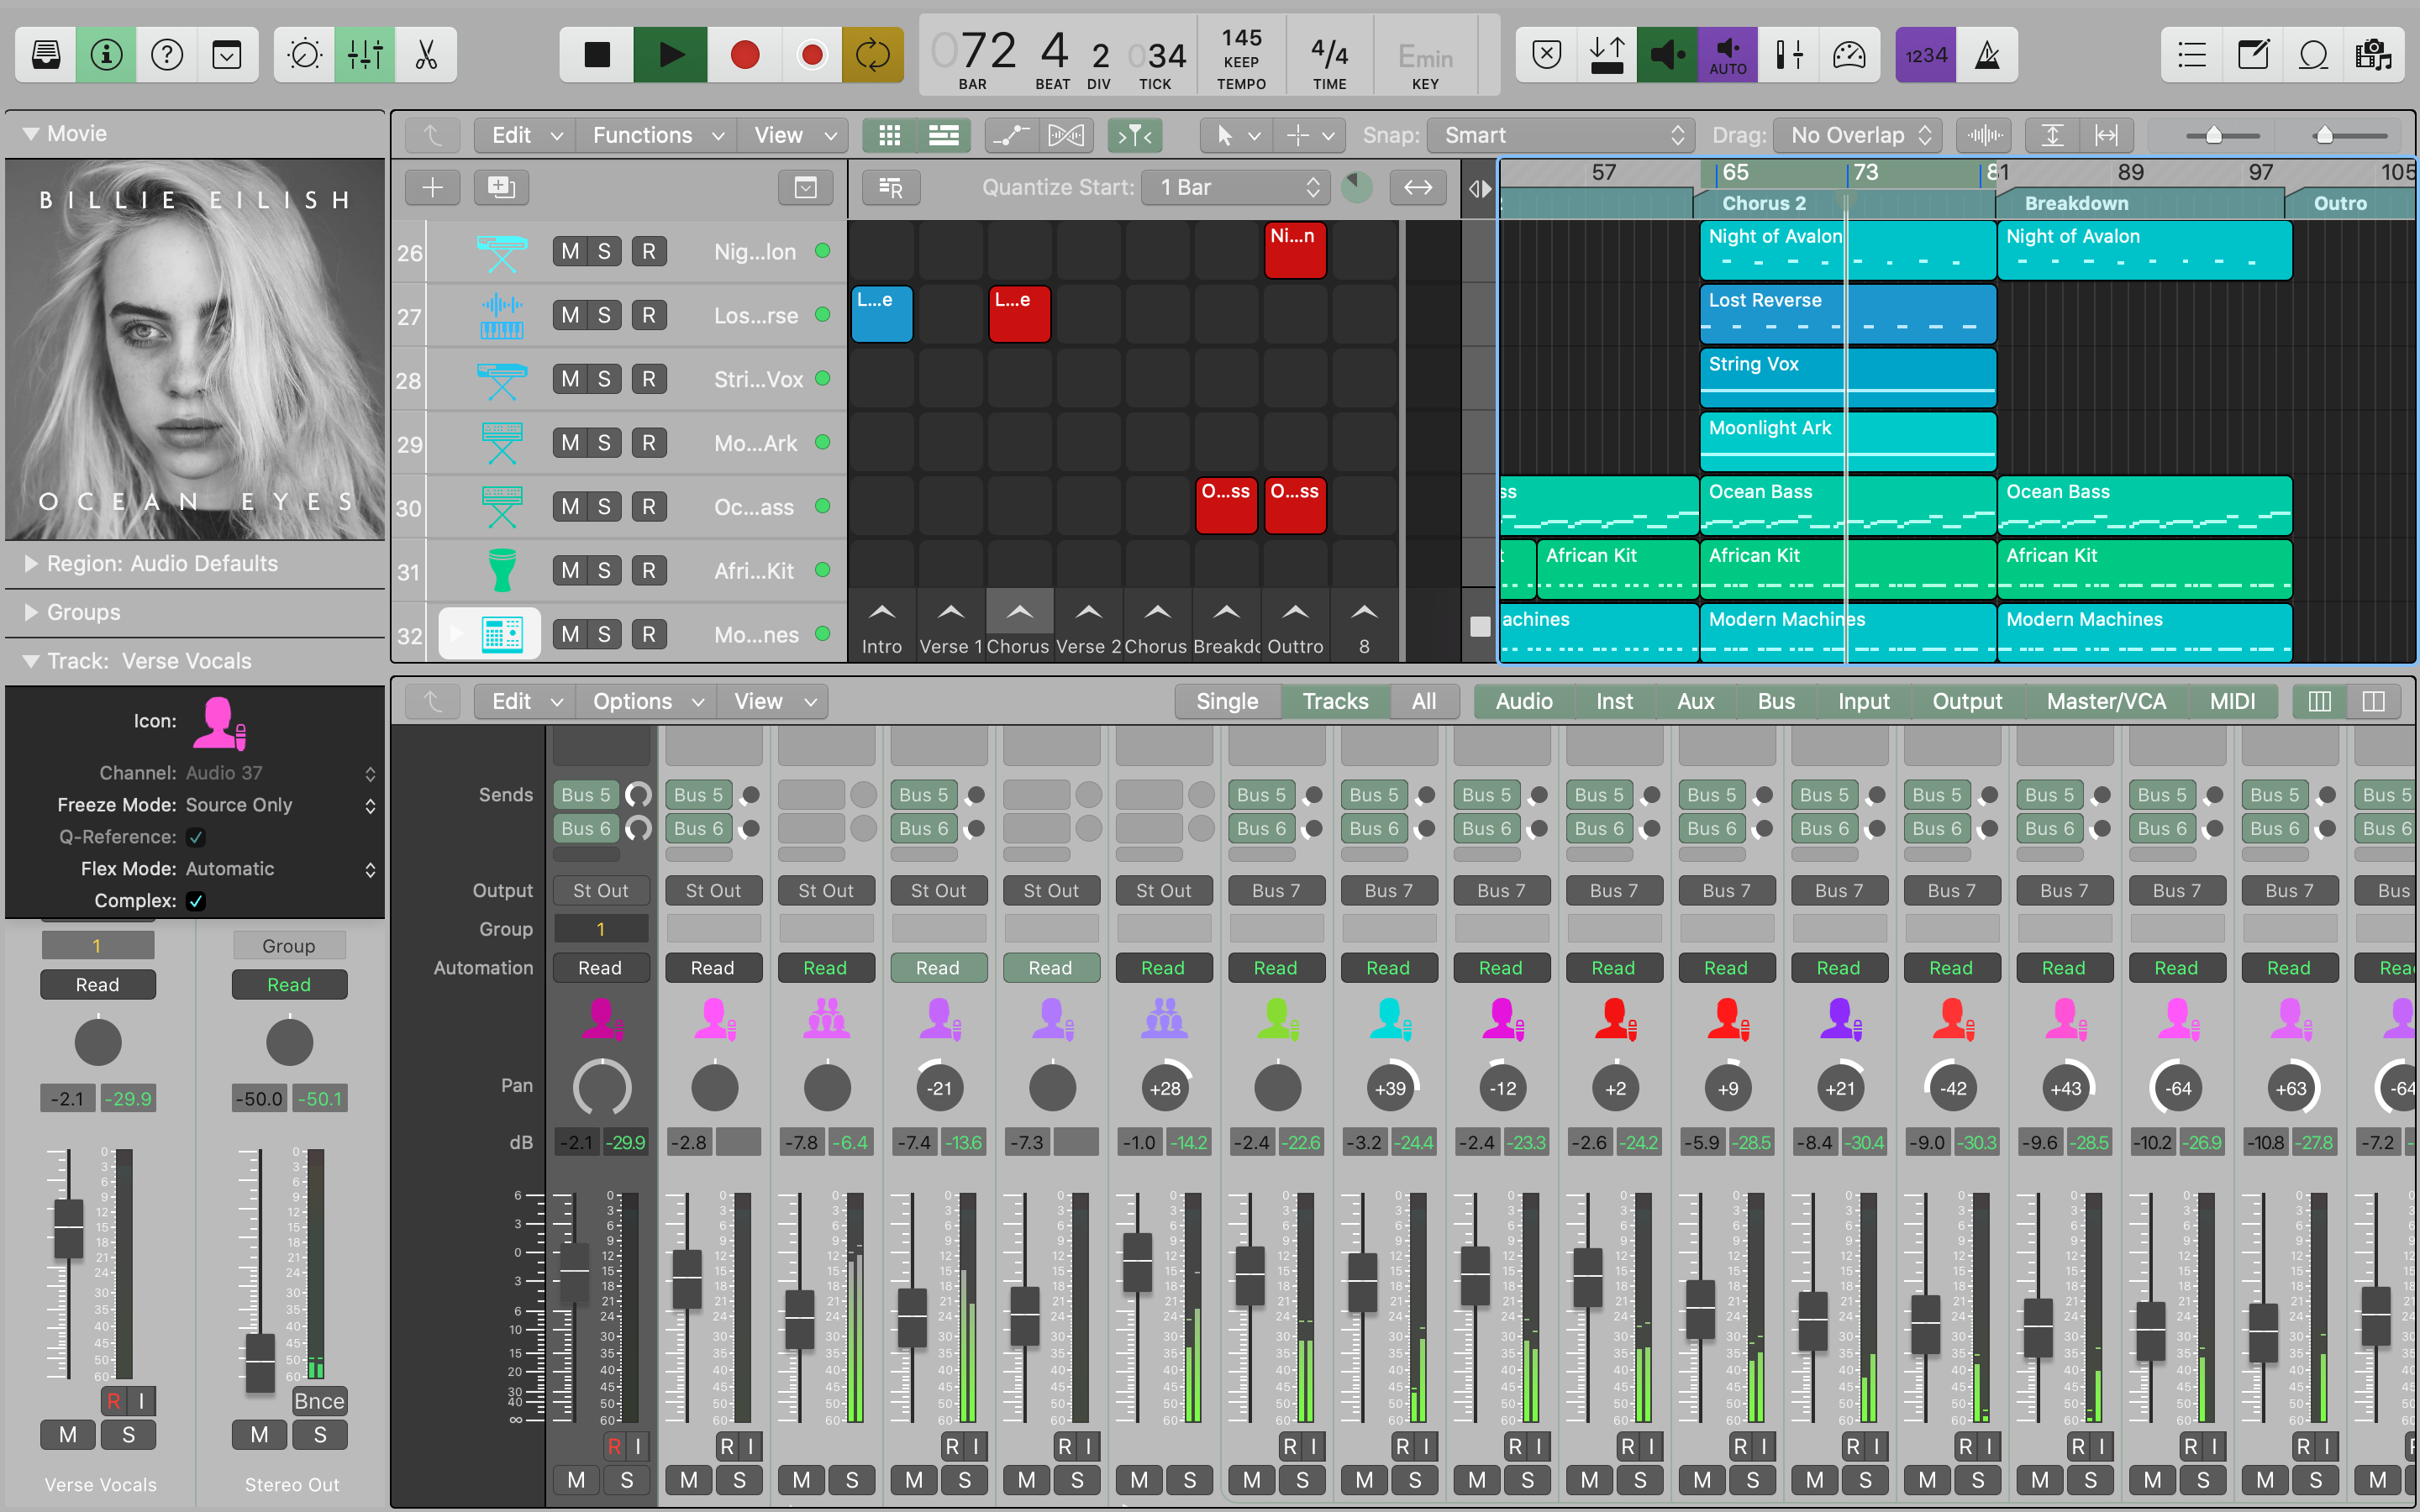Open the Library inbox button
Screen dimensions: 2420x1512
46,55
